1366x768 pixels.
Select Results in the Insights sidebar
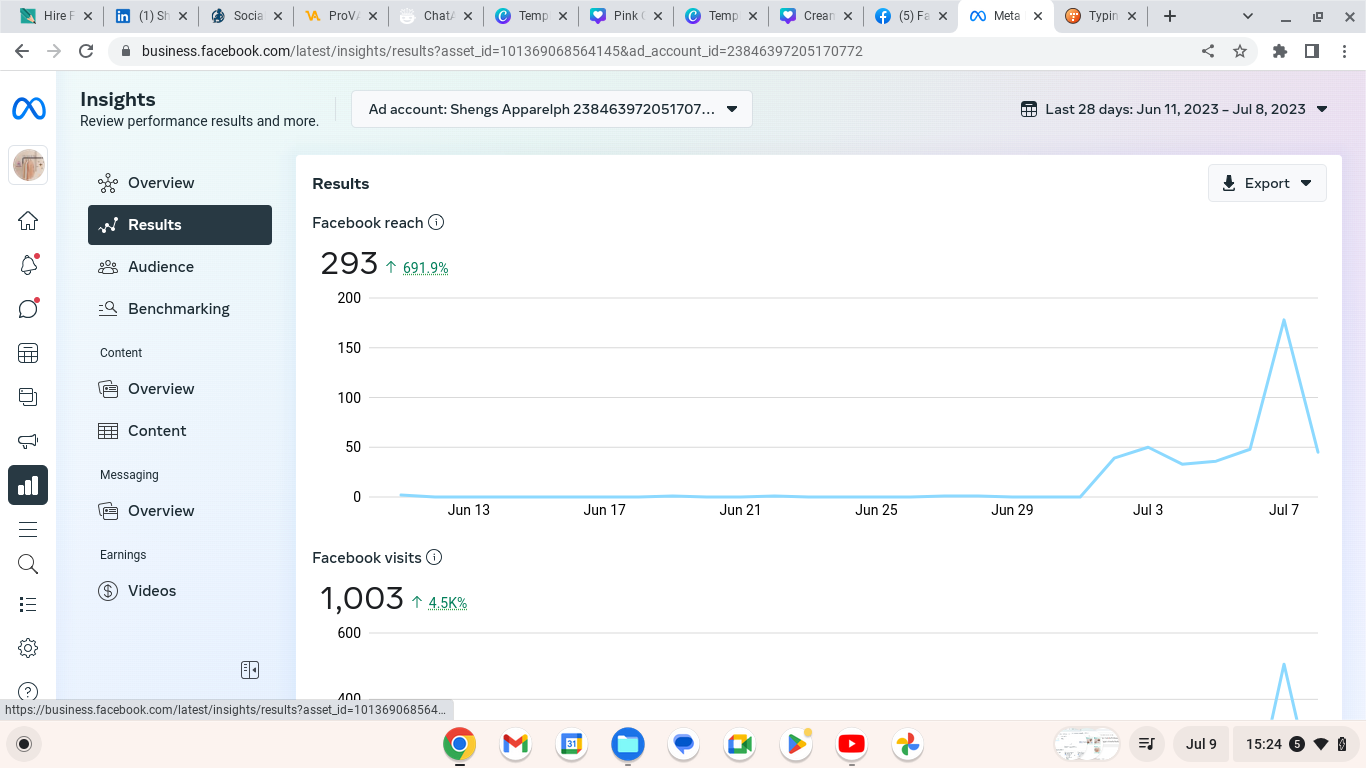point(180,225)
